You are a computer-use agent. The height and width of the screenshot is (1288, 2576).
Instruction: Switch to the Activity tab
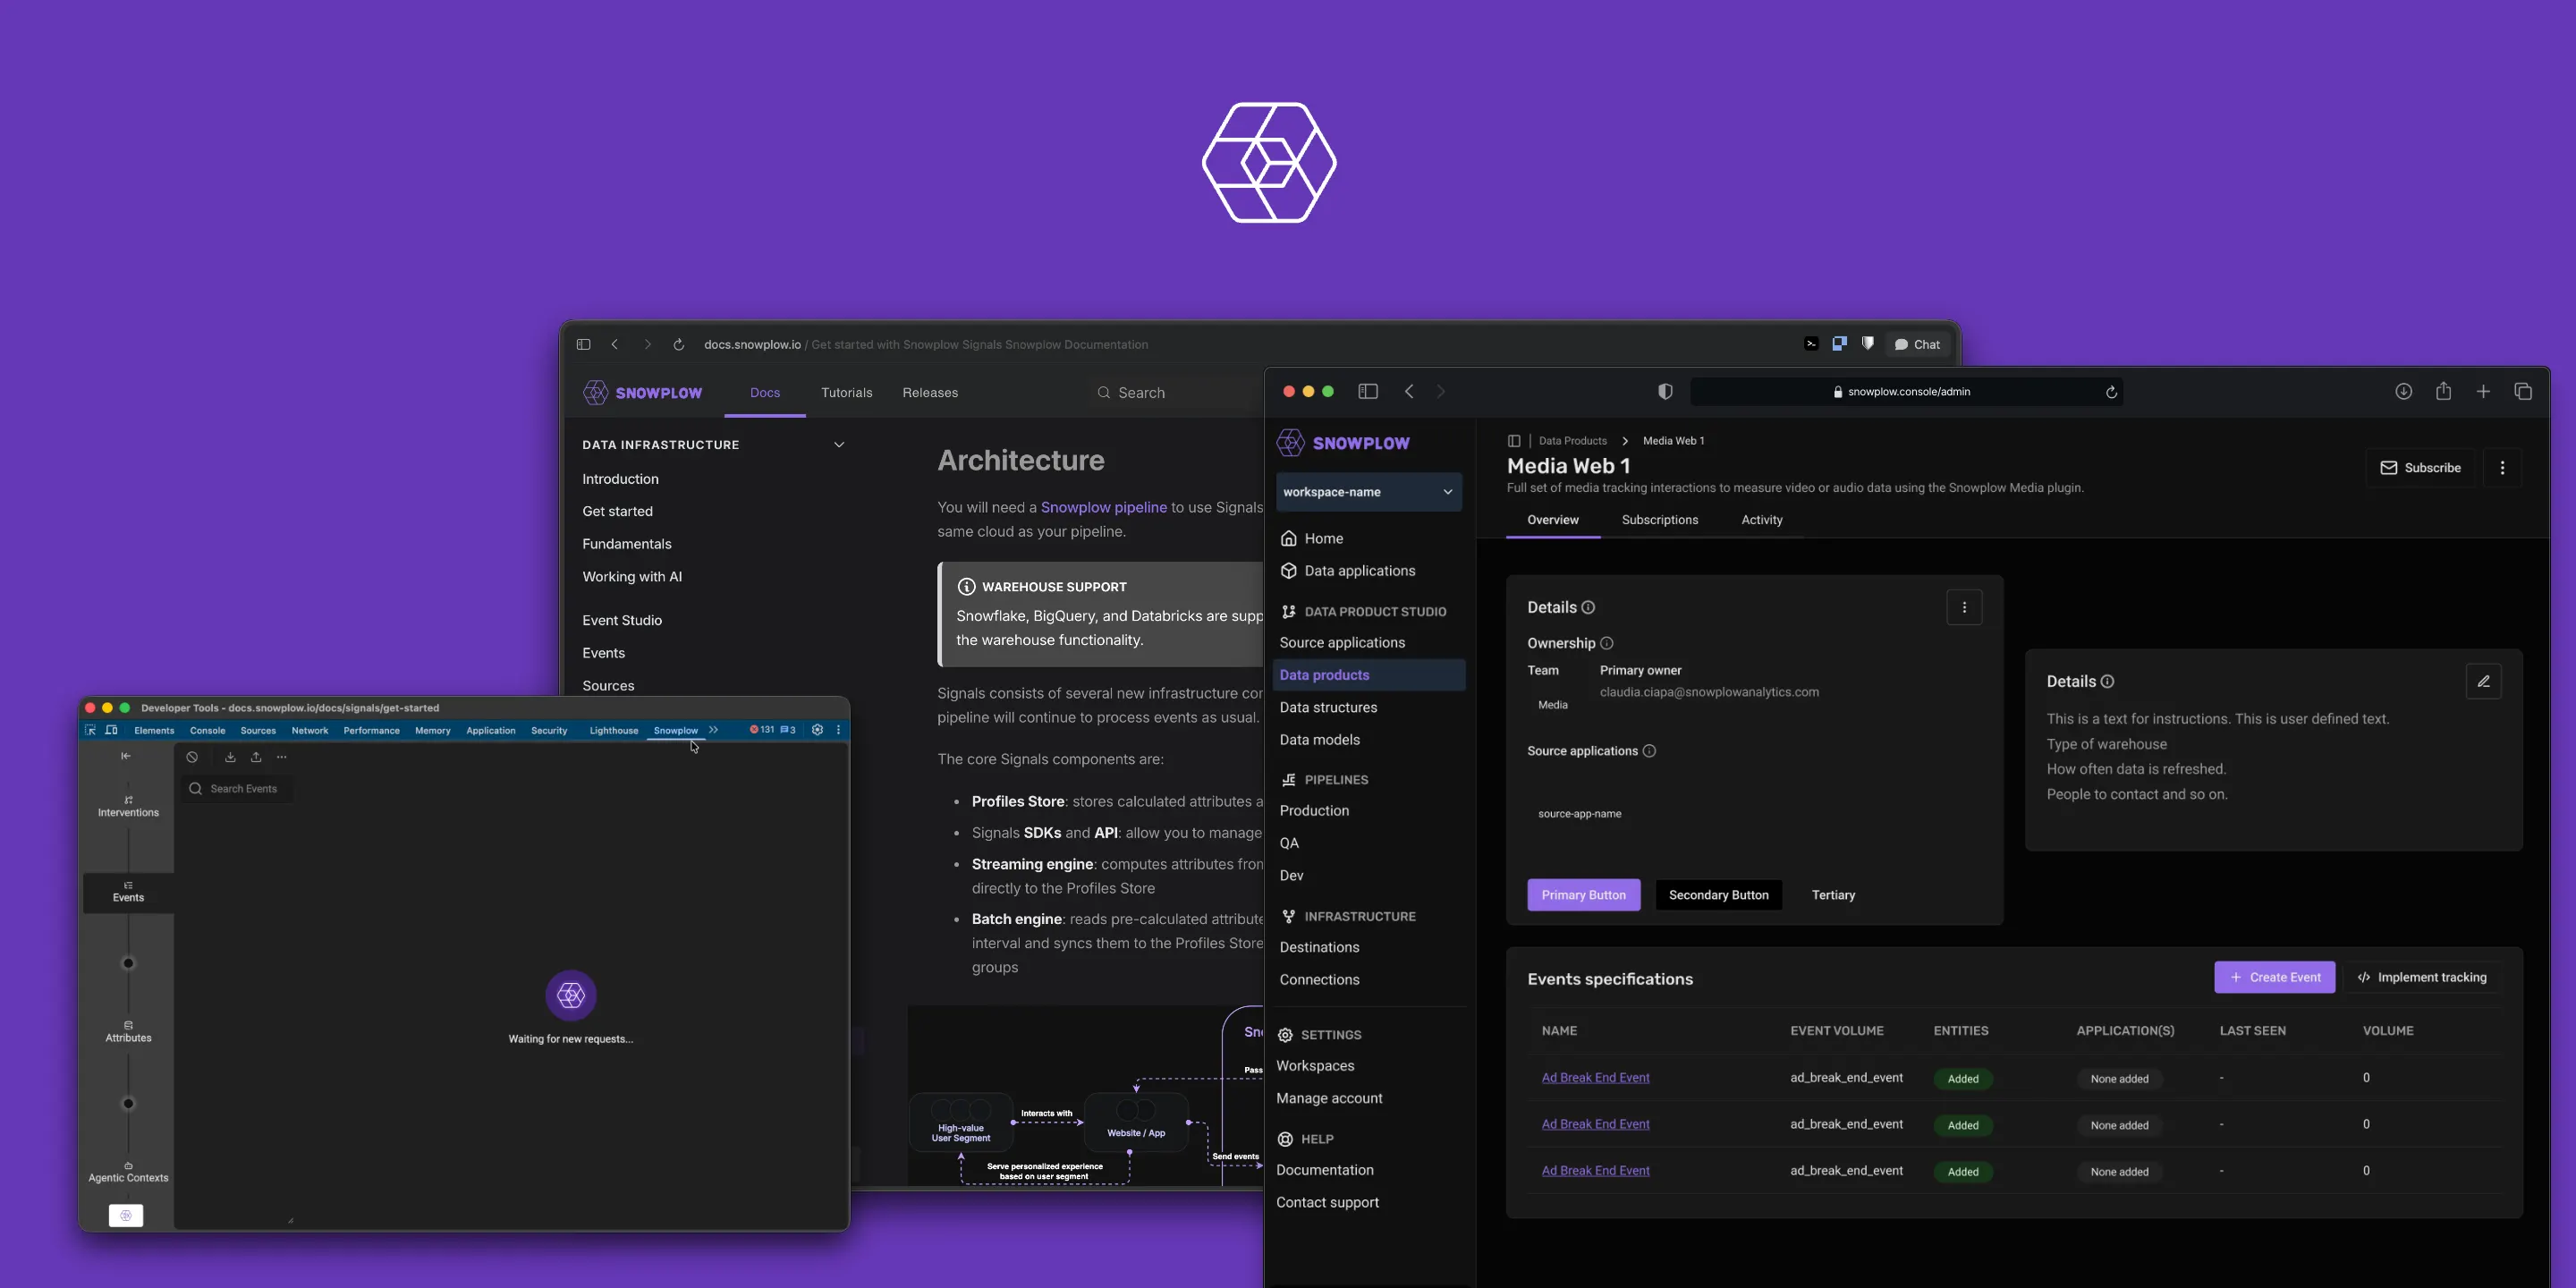1762,520
